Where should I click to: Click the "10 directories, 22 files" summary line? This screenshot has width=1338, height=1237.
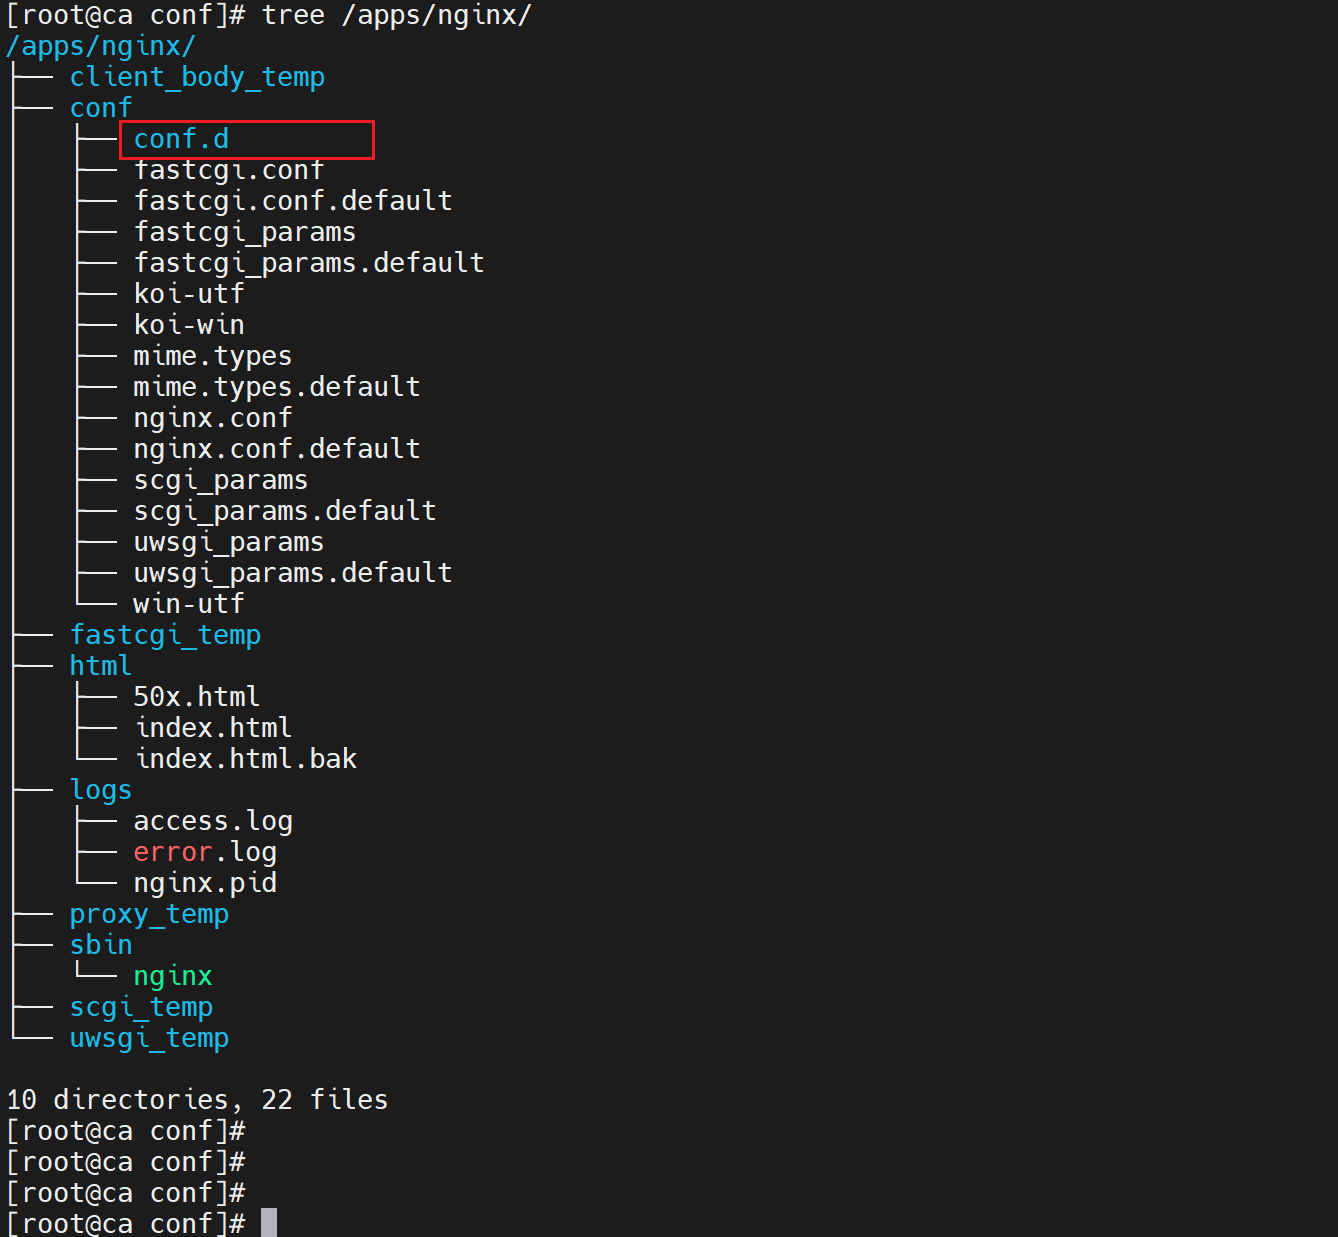[197, 1100]
